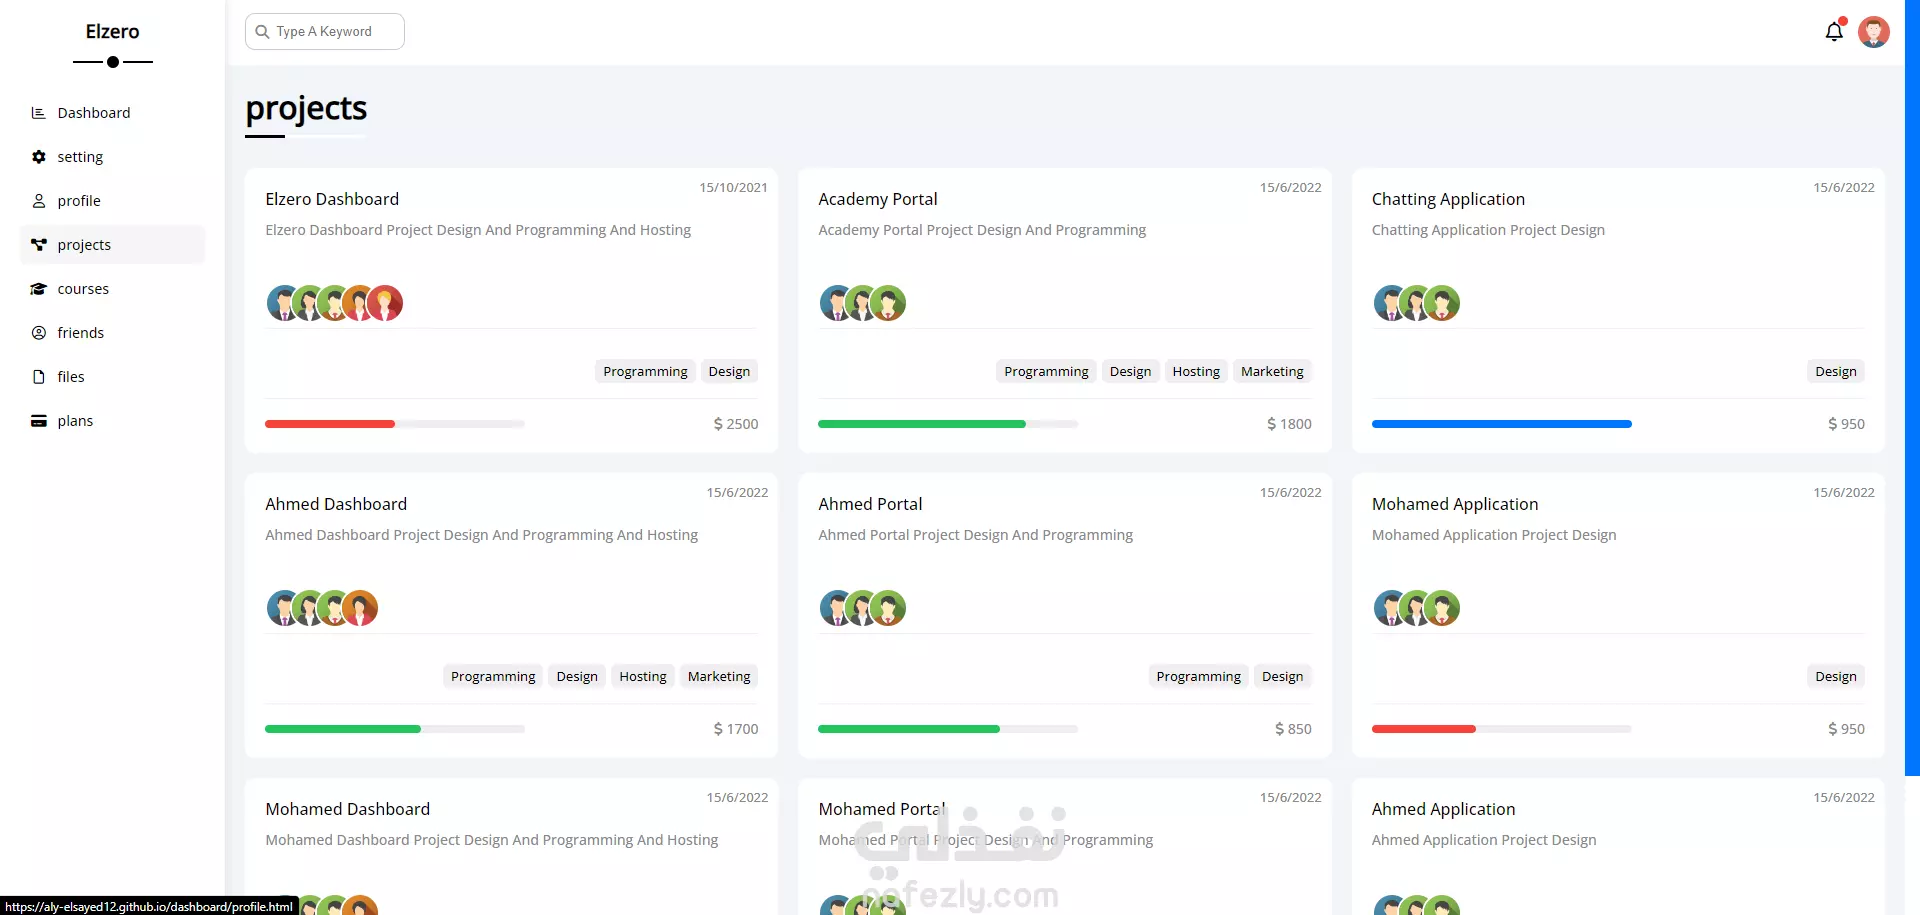
Task: Open the user avatar at top right
Action: [1874, 32]
